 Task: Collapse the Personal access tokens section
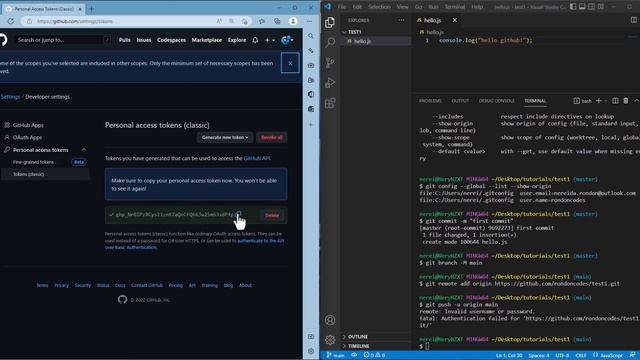(84, 150)
